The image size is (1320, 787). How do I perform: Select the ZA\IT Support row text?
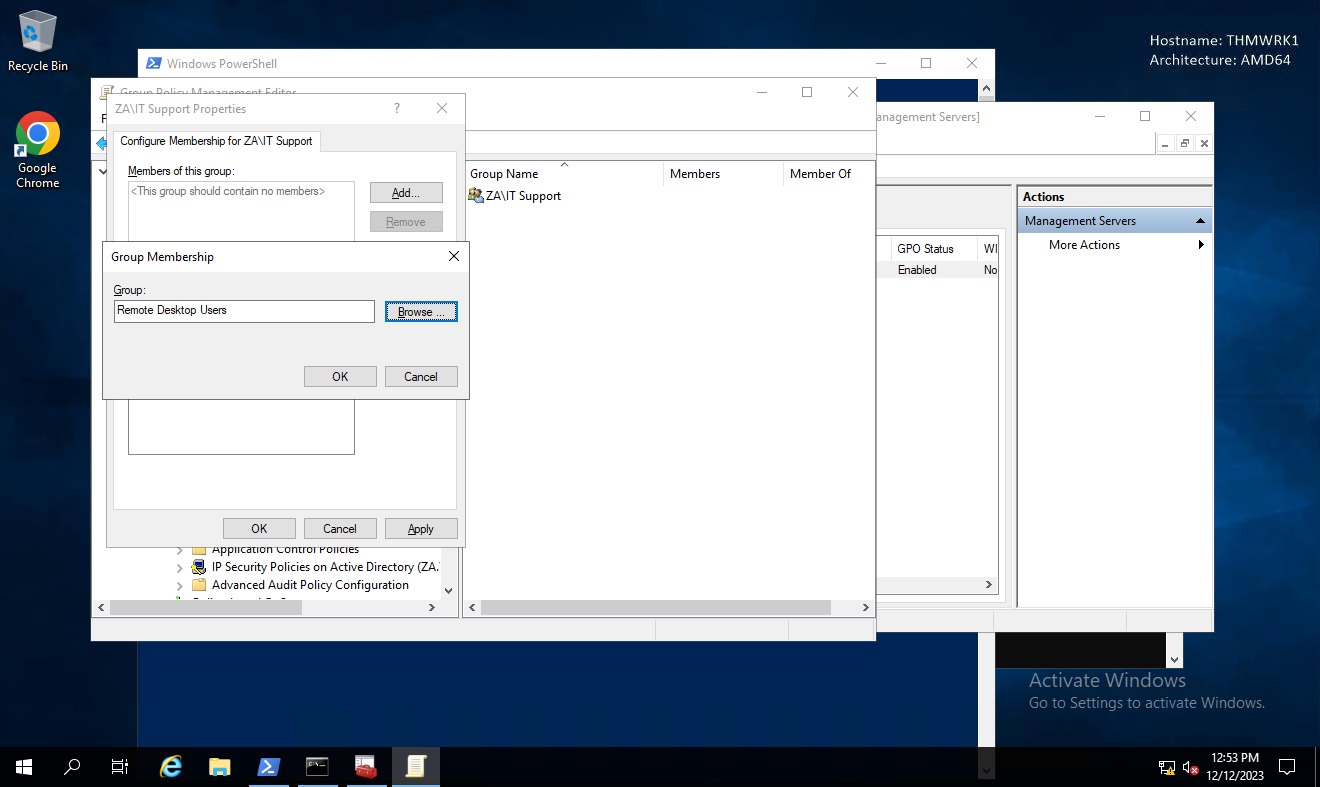pyautogui.click(x=523, y=196)
